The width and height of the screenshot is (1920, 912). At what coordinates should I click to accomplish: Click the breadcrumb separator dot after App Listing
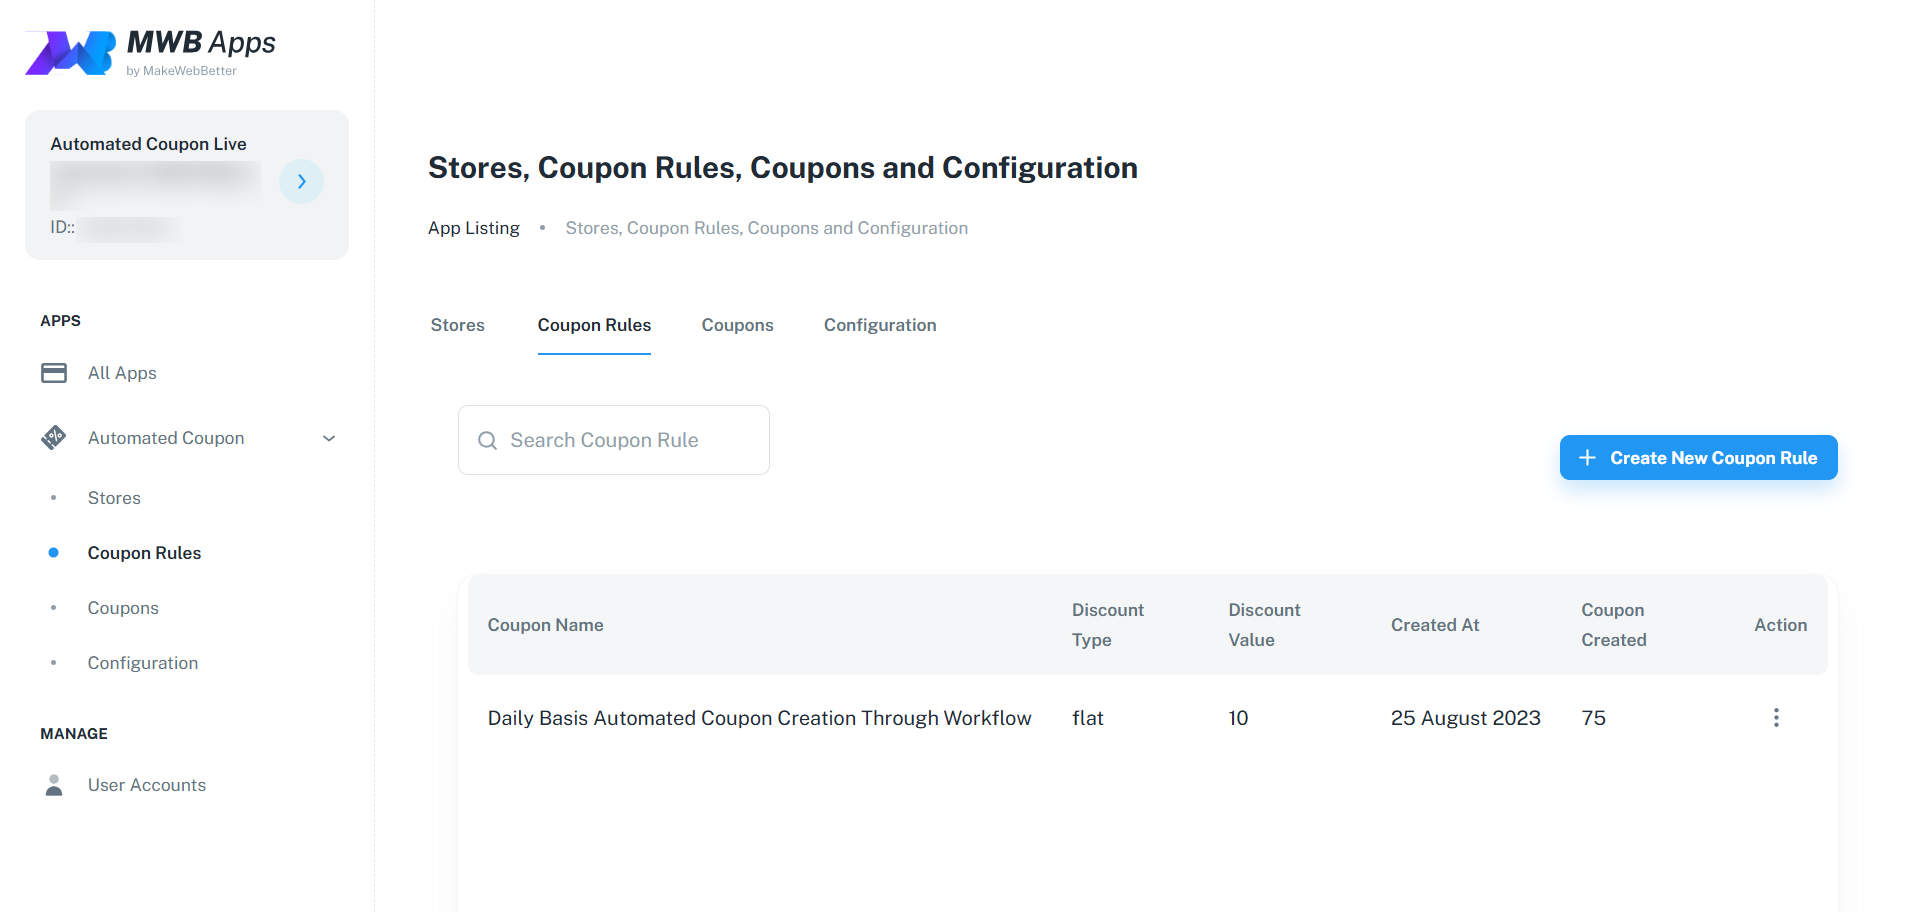tap(541, 227)
